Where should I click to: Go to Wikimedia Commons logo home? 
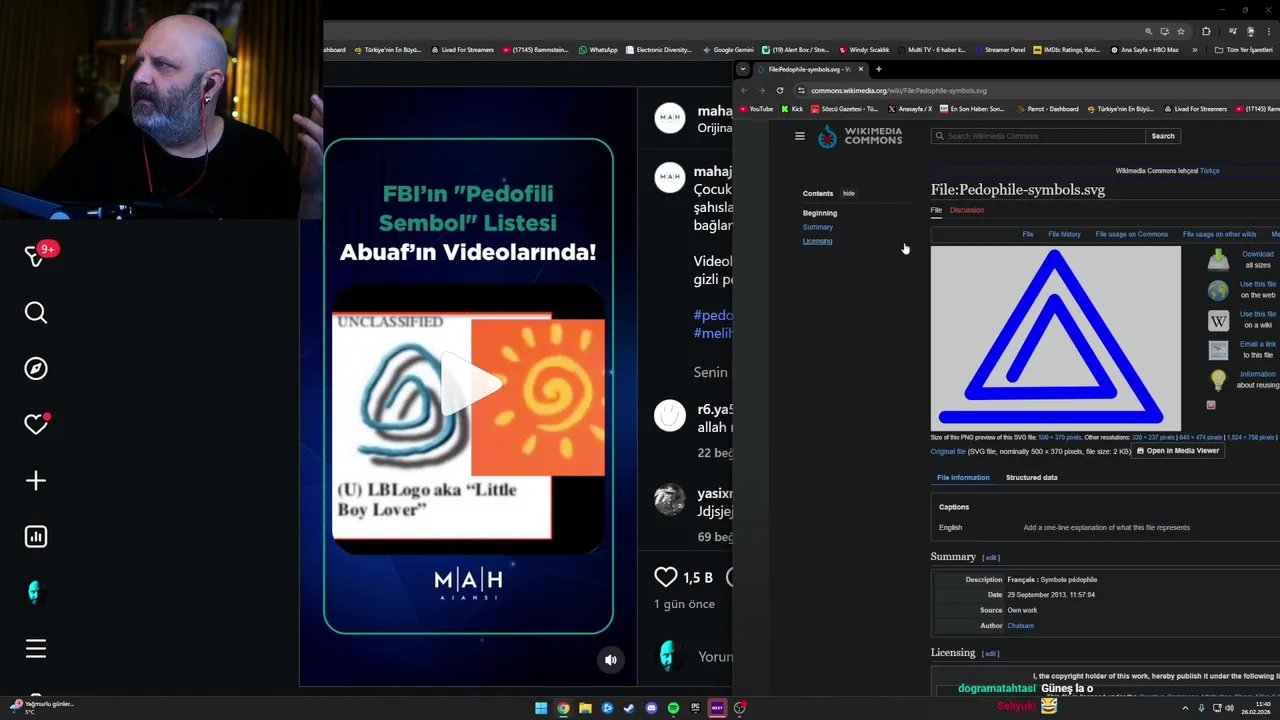[860, 136]
